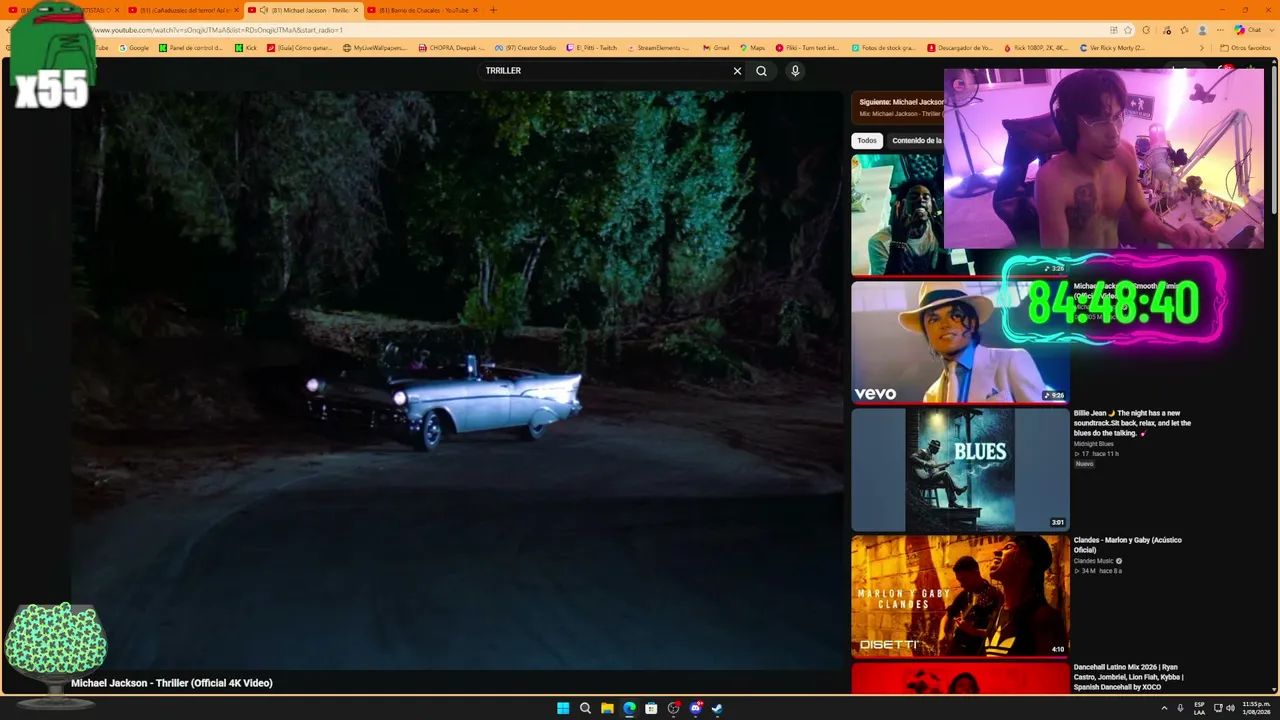Switch to the Barrio de Chacales tab

click(423, 10)
